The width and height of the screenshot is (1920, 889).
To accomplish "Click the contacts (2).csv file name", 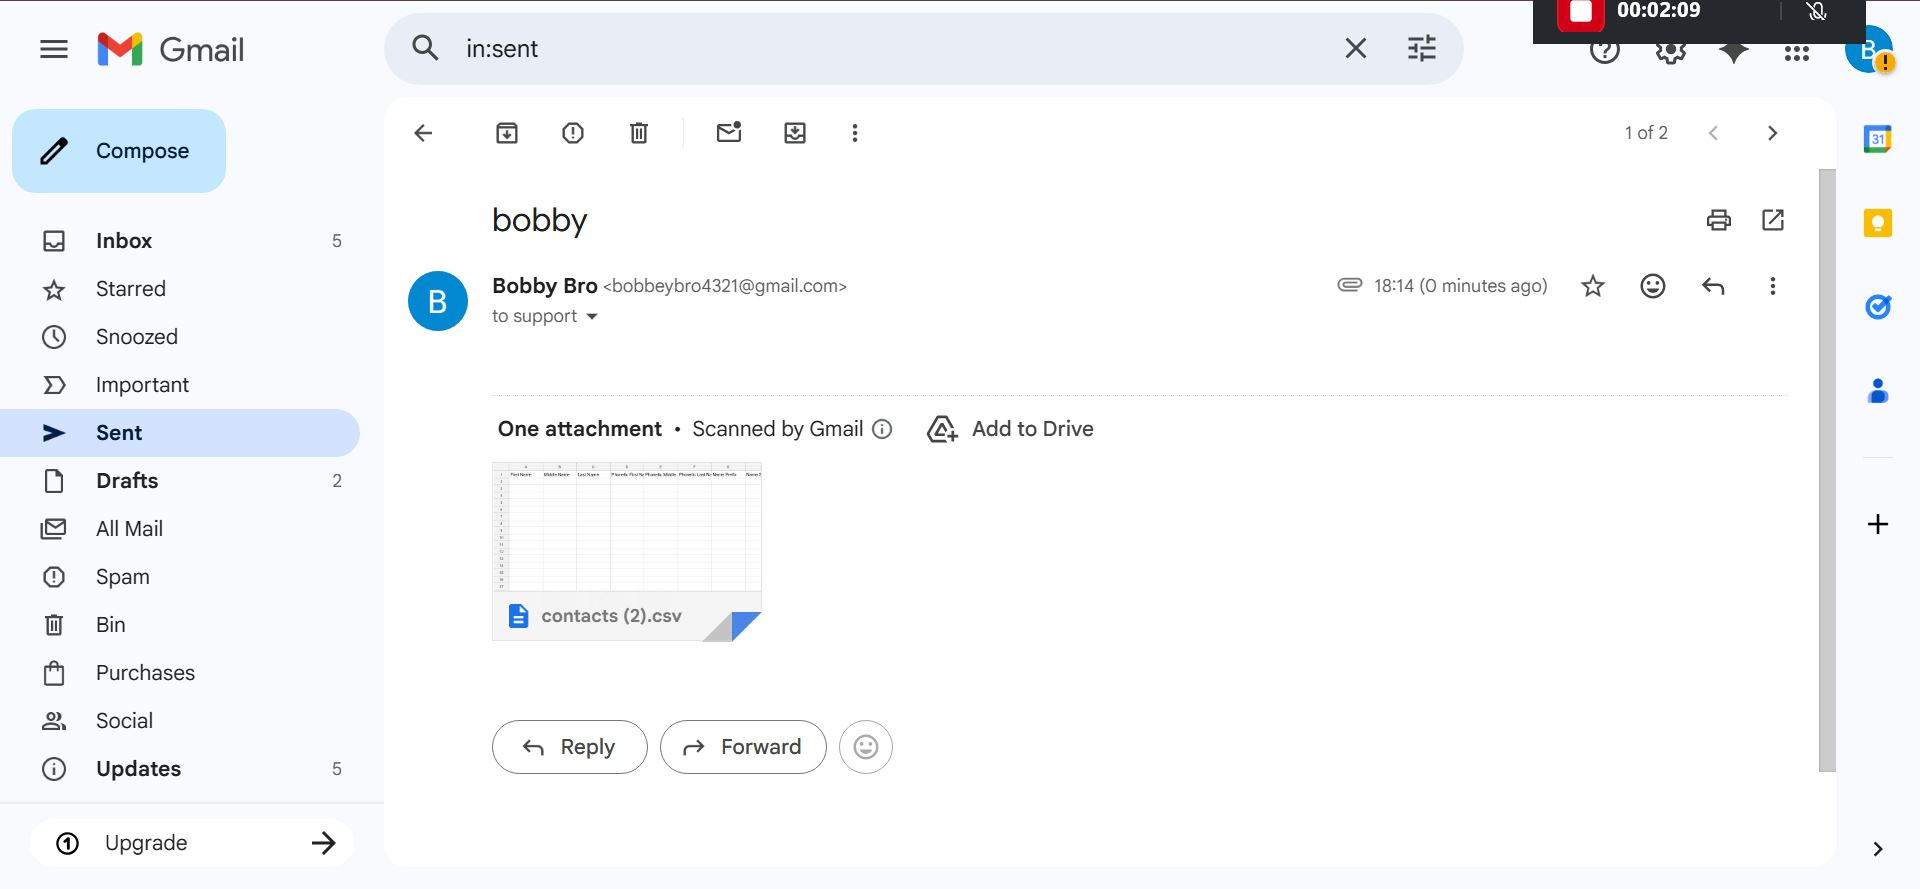I will [x=611, y=616].
